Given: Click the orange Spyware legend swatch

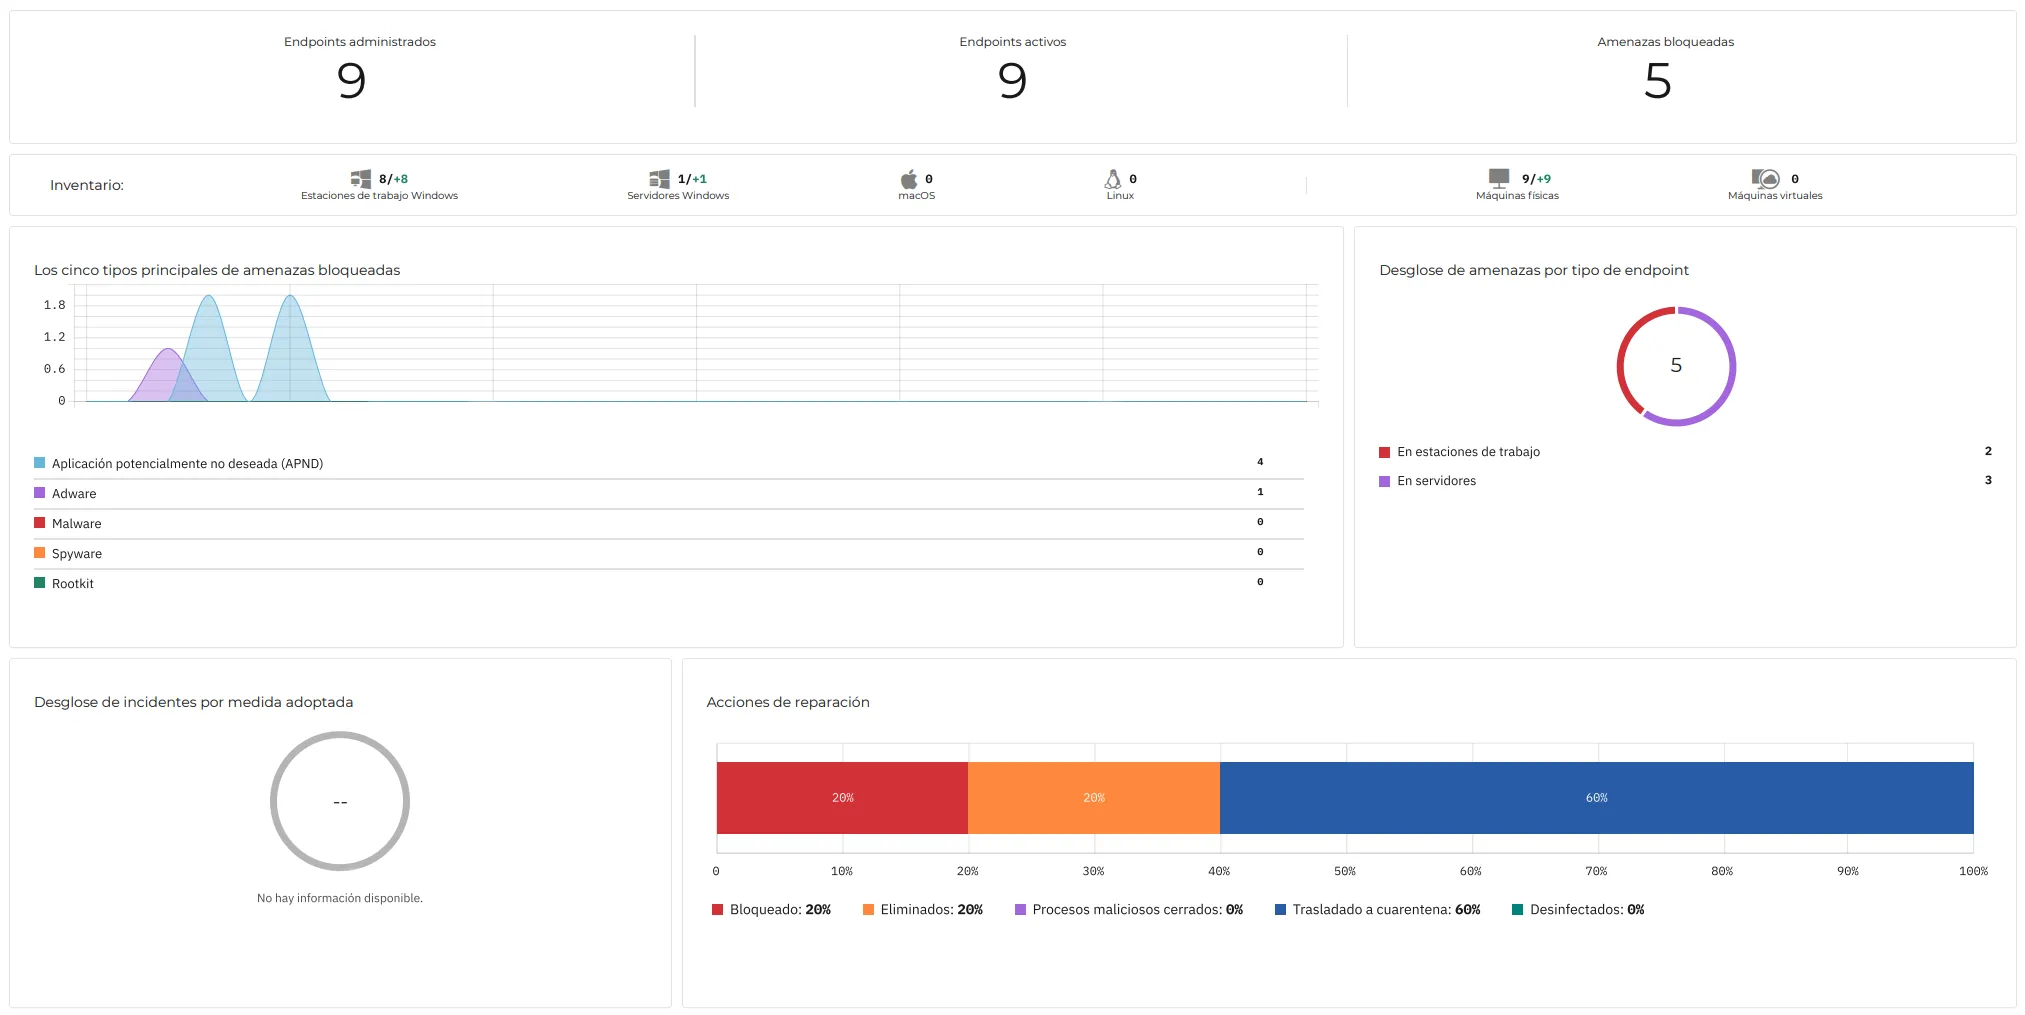Looking at the screenshot, I should (x=40, y=553).
